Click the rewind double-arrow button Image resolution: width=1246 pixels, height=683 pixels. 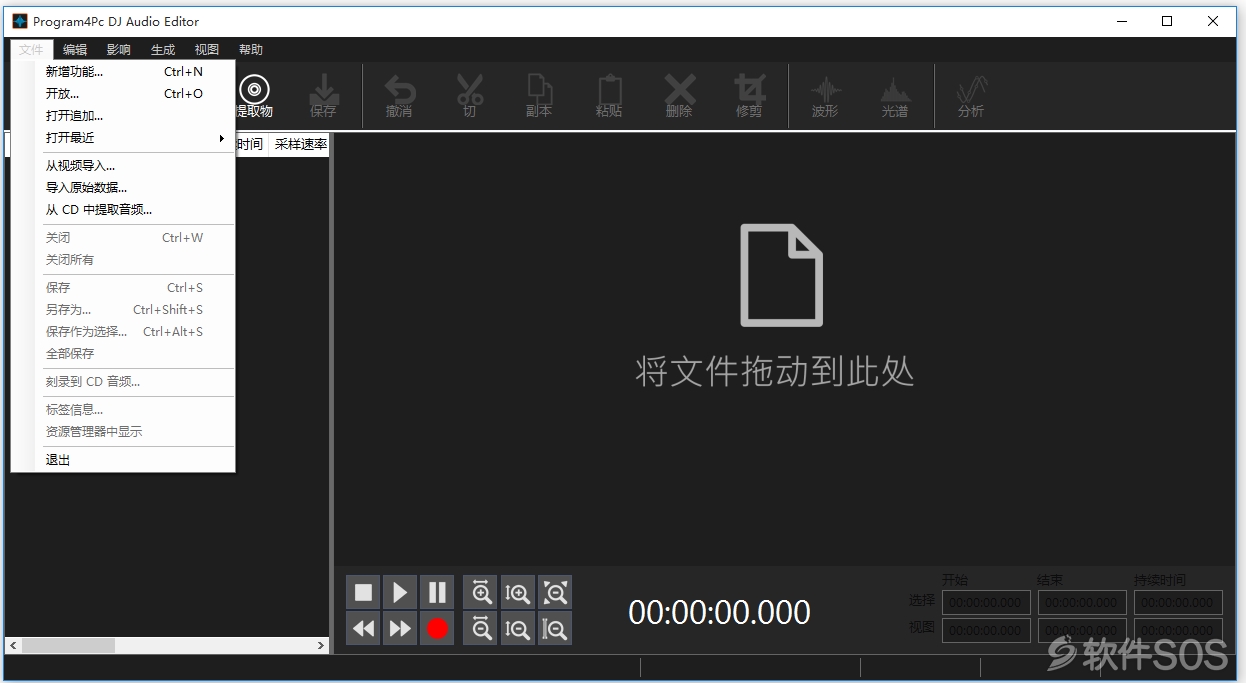coord(363,628)
